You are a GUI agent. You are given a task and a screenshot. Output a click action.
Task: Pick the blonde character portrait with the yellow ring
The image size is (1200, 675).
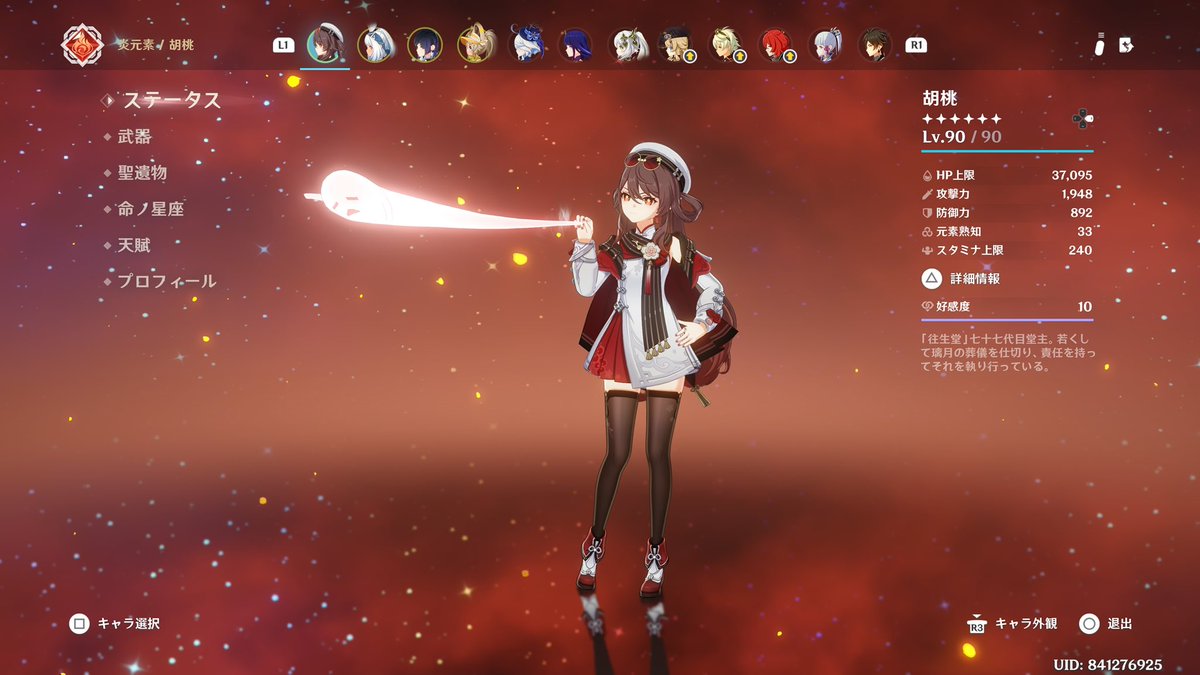pyautogui.click(x=475, y=44)
